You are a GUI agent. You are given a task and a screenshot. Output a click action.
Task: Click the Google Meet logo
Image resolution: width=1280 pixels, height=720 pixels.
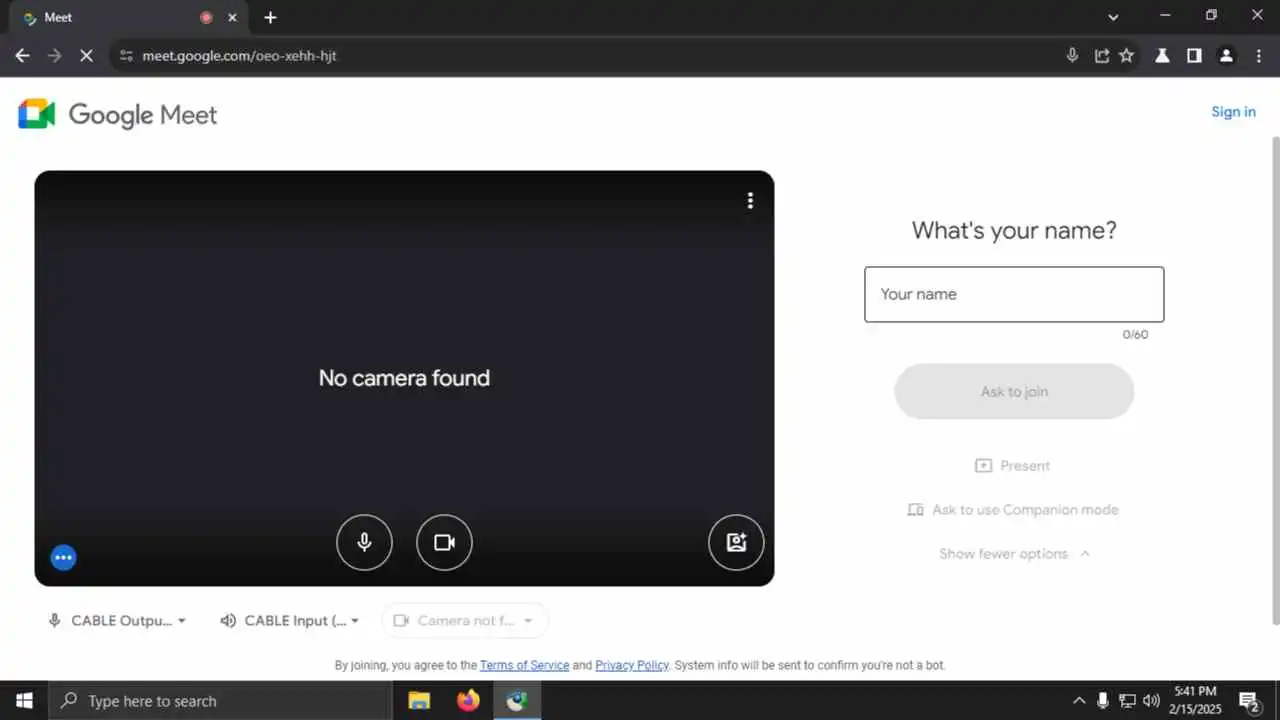(118, 114)
